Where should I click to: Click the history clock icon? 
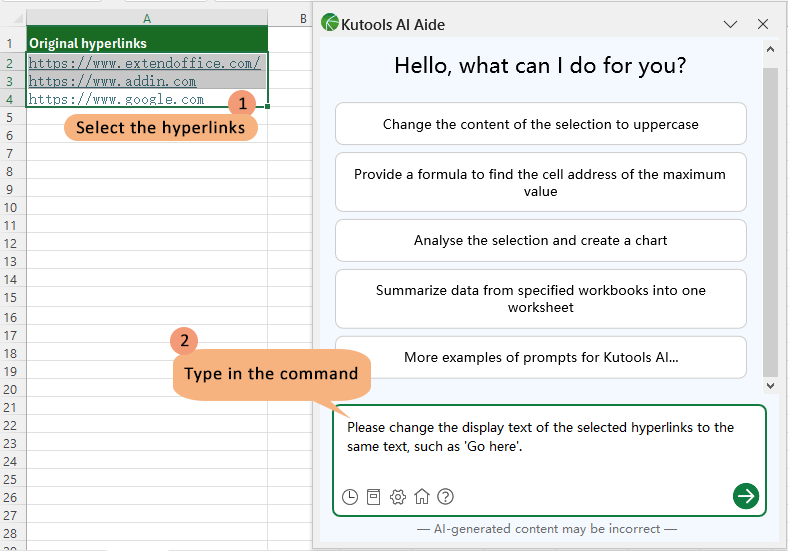pos(350,496)
